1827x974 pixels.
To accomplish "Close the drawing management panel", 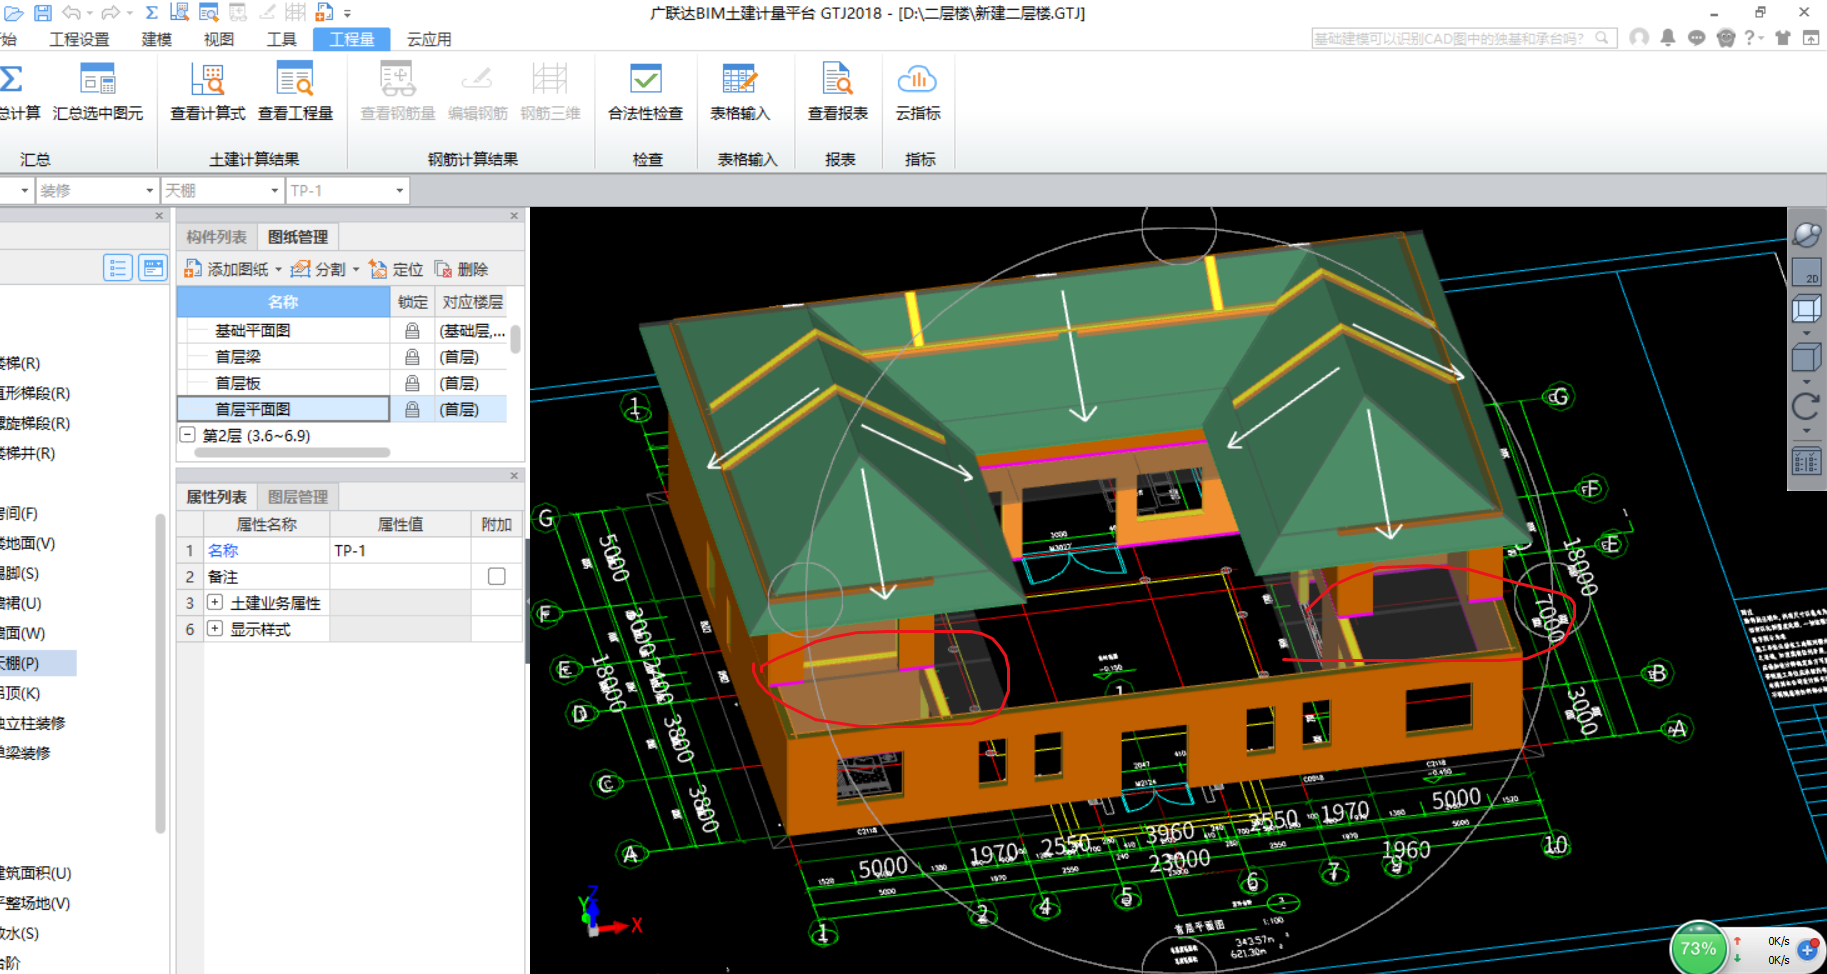I will click(x=514, y=215).
